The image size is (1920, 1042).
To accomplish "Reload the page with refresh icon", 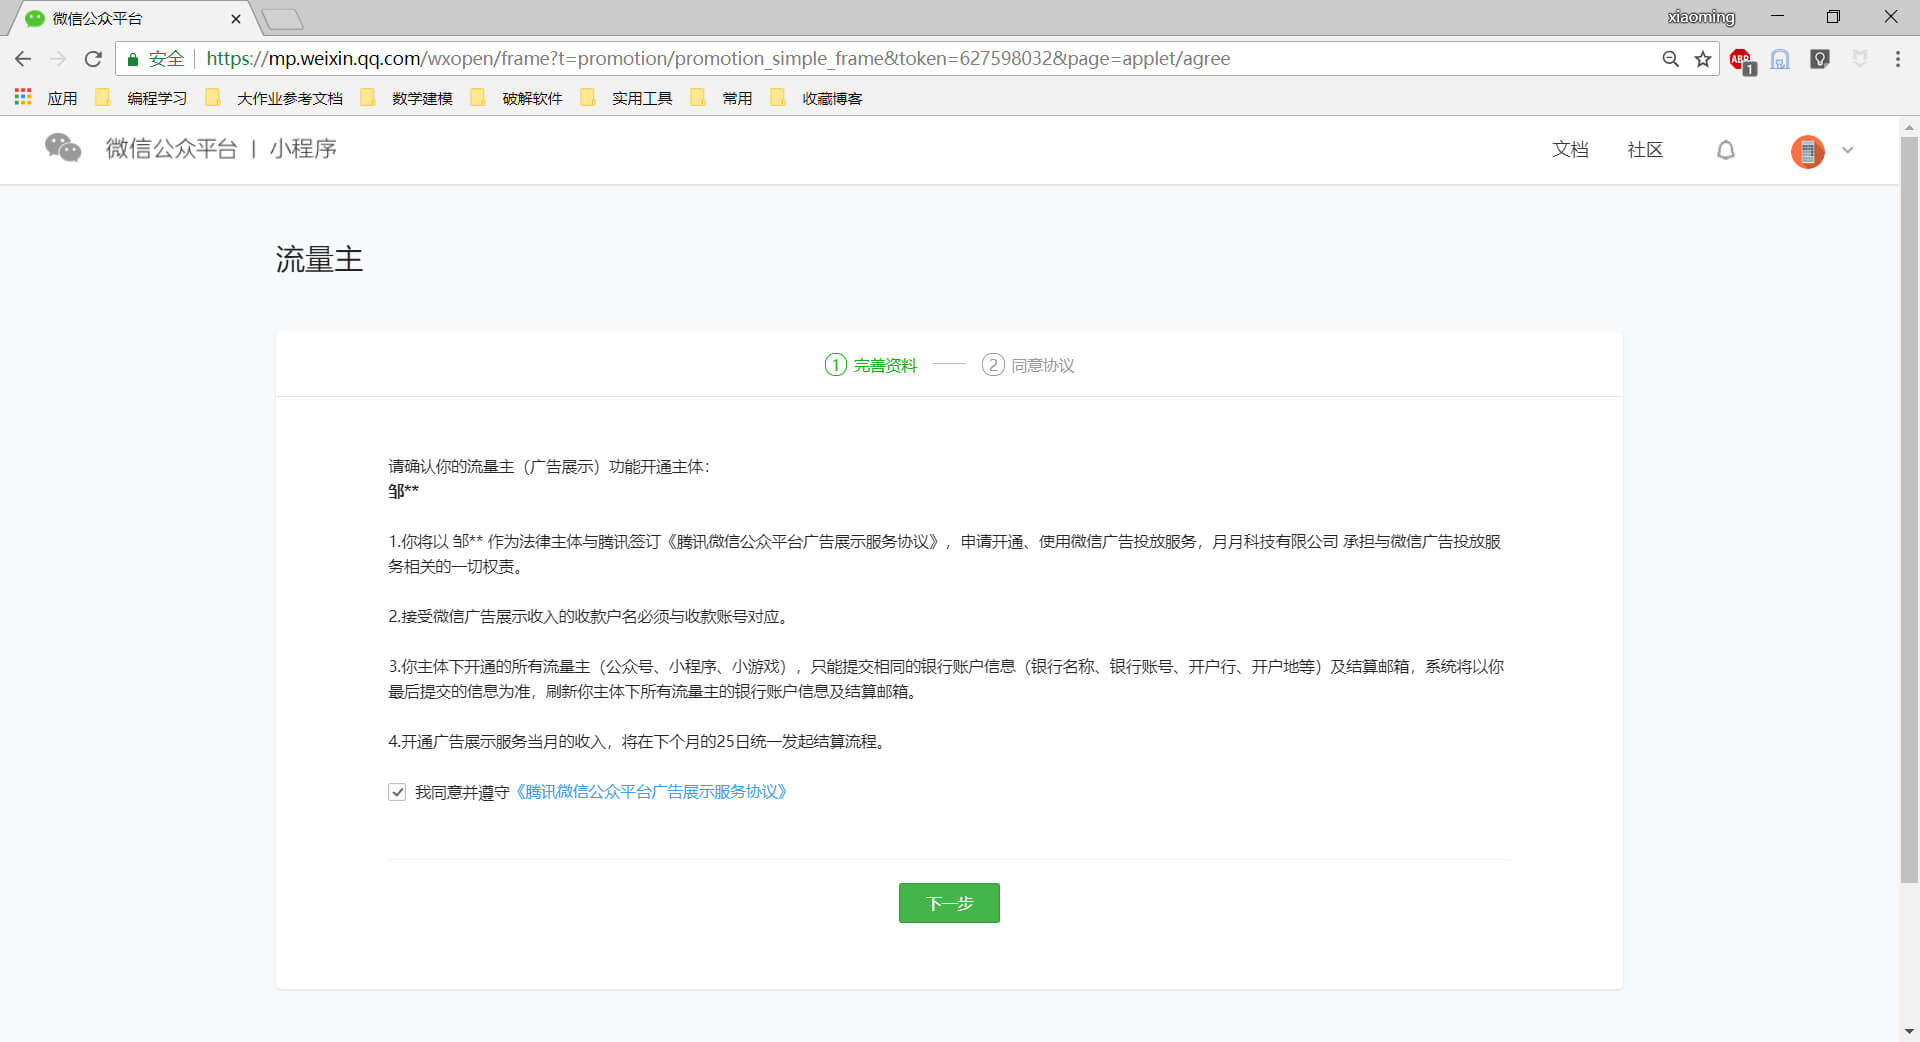I will click(x=93, y=59).
